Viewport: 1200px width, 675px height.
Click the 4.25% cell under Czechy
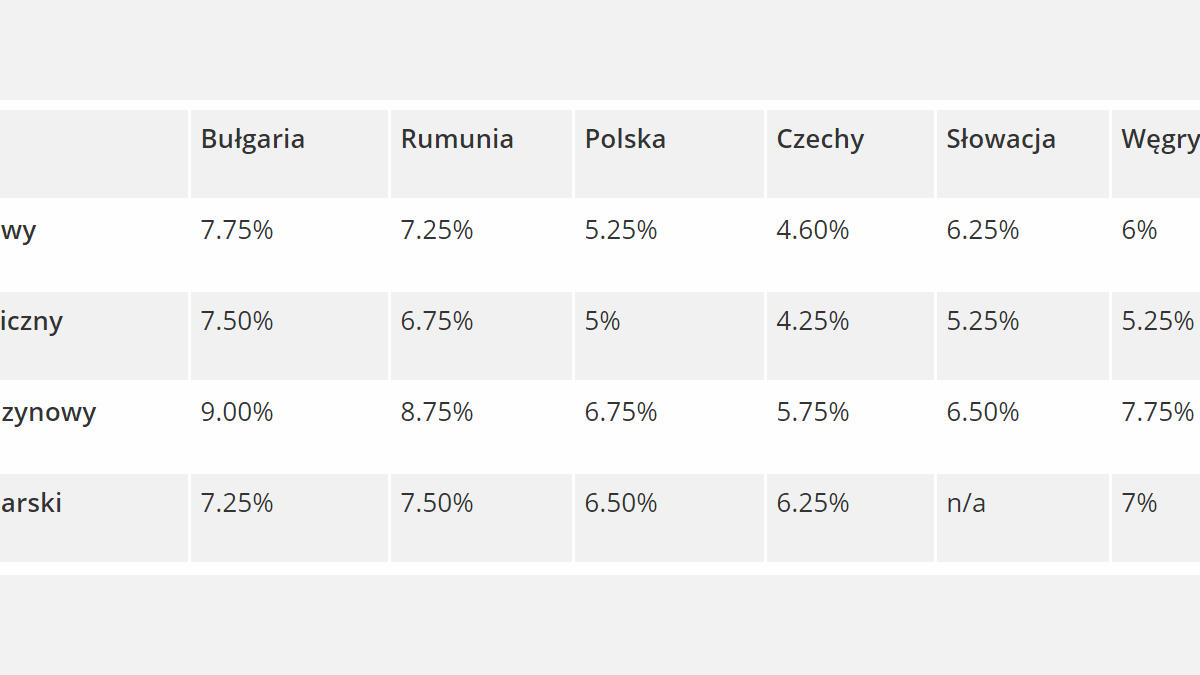812,321
